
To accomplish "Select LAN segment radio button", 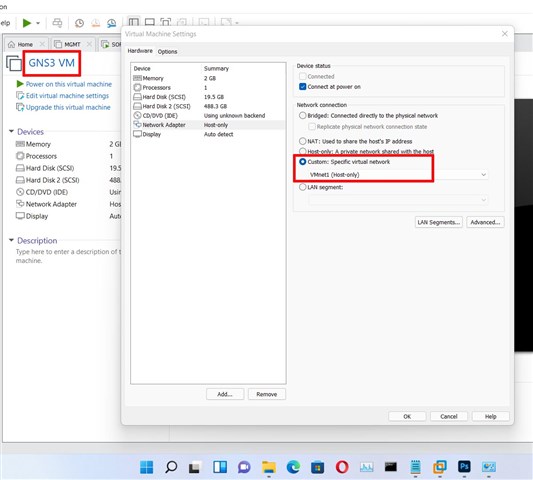I will (x=303, y=187).
